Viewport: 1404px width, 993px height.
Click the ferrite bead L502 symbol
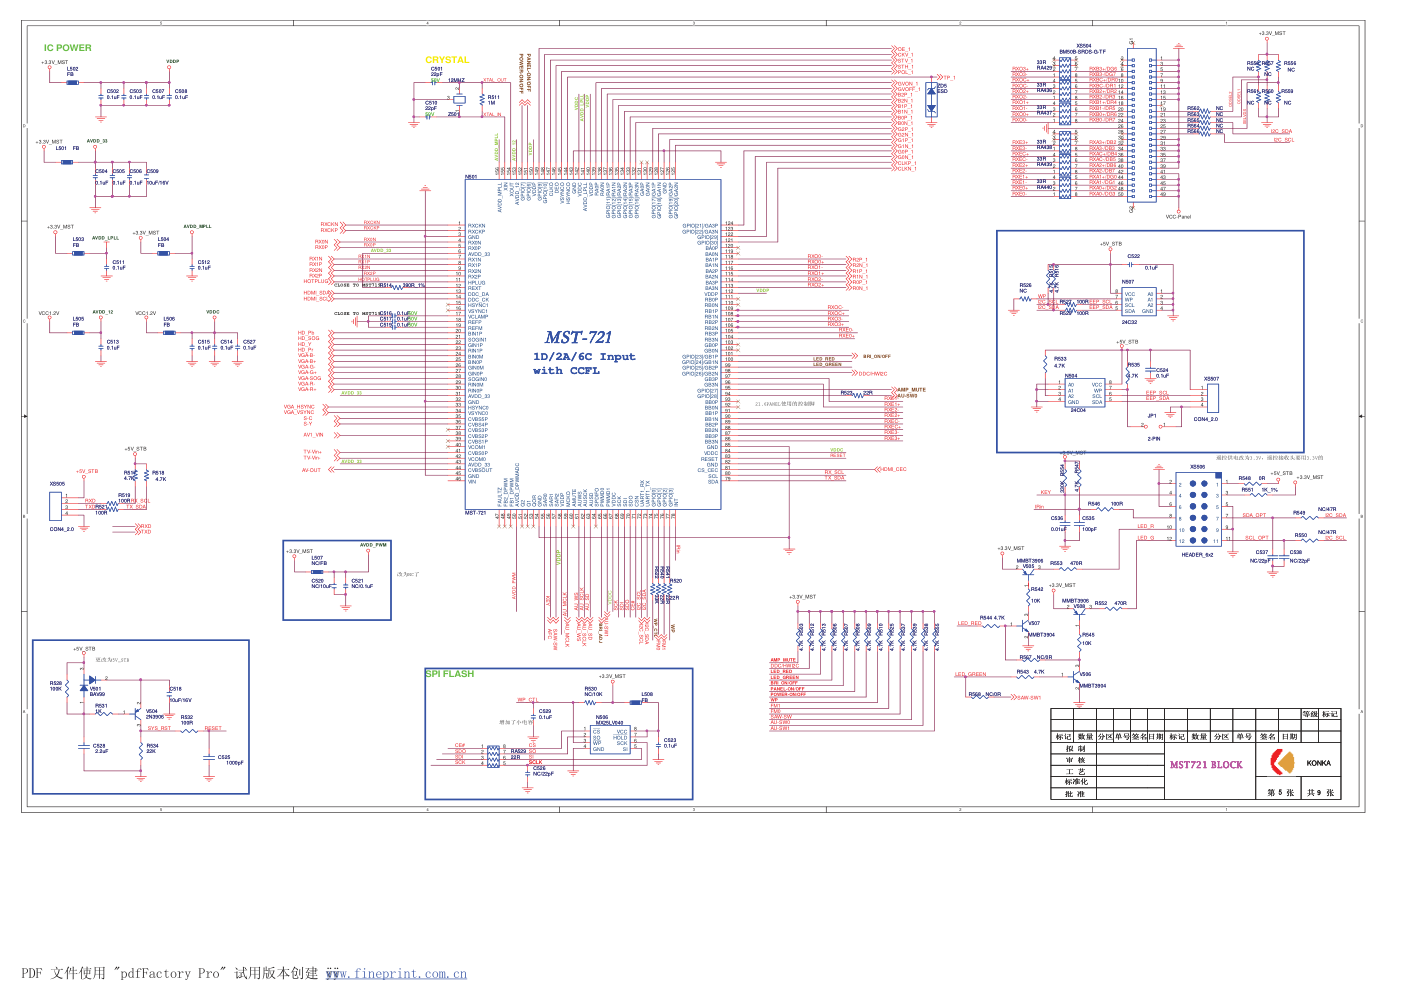(72, 82)
